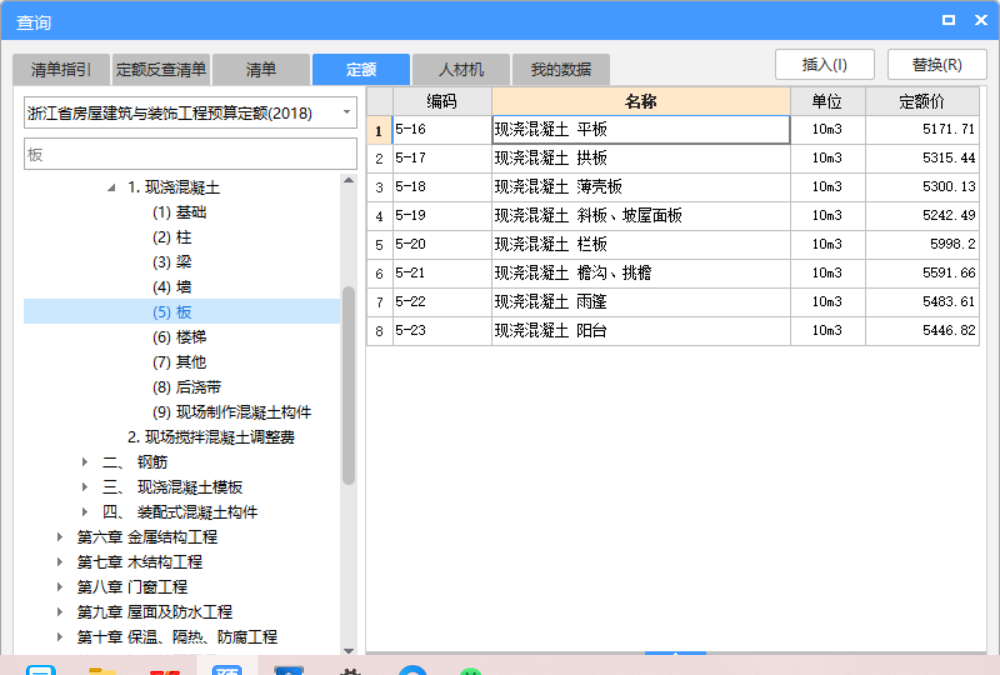Select the 三、现浇混凝土模板 tree label
The width and height of the screenshot is (1000, 675).
172,487
